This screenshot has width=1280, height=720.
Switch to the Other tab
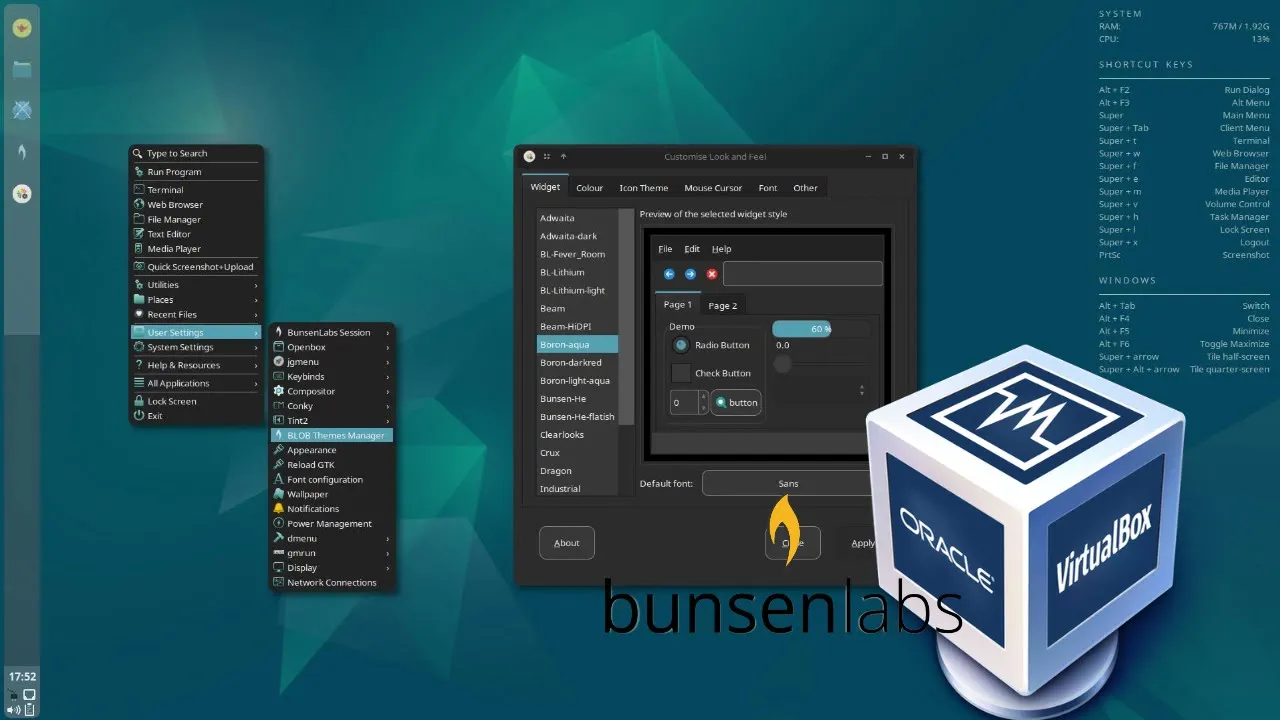click(x=805, y=188)
